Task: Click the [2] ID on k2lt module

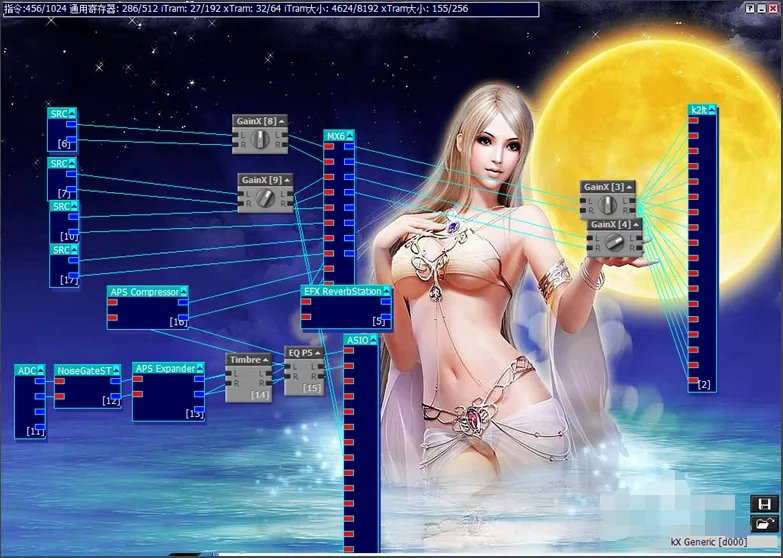Action: 704,385
